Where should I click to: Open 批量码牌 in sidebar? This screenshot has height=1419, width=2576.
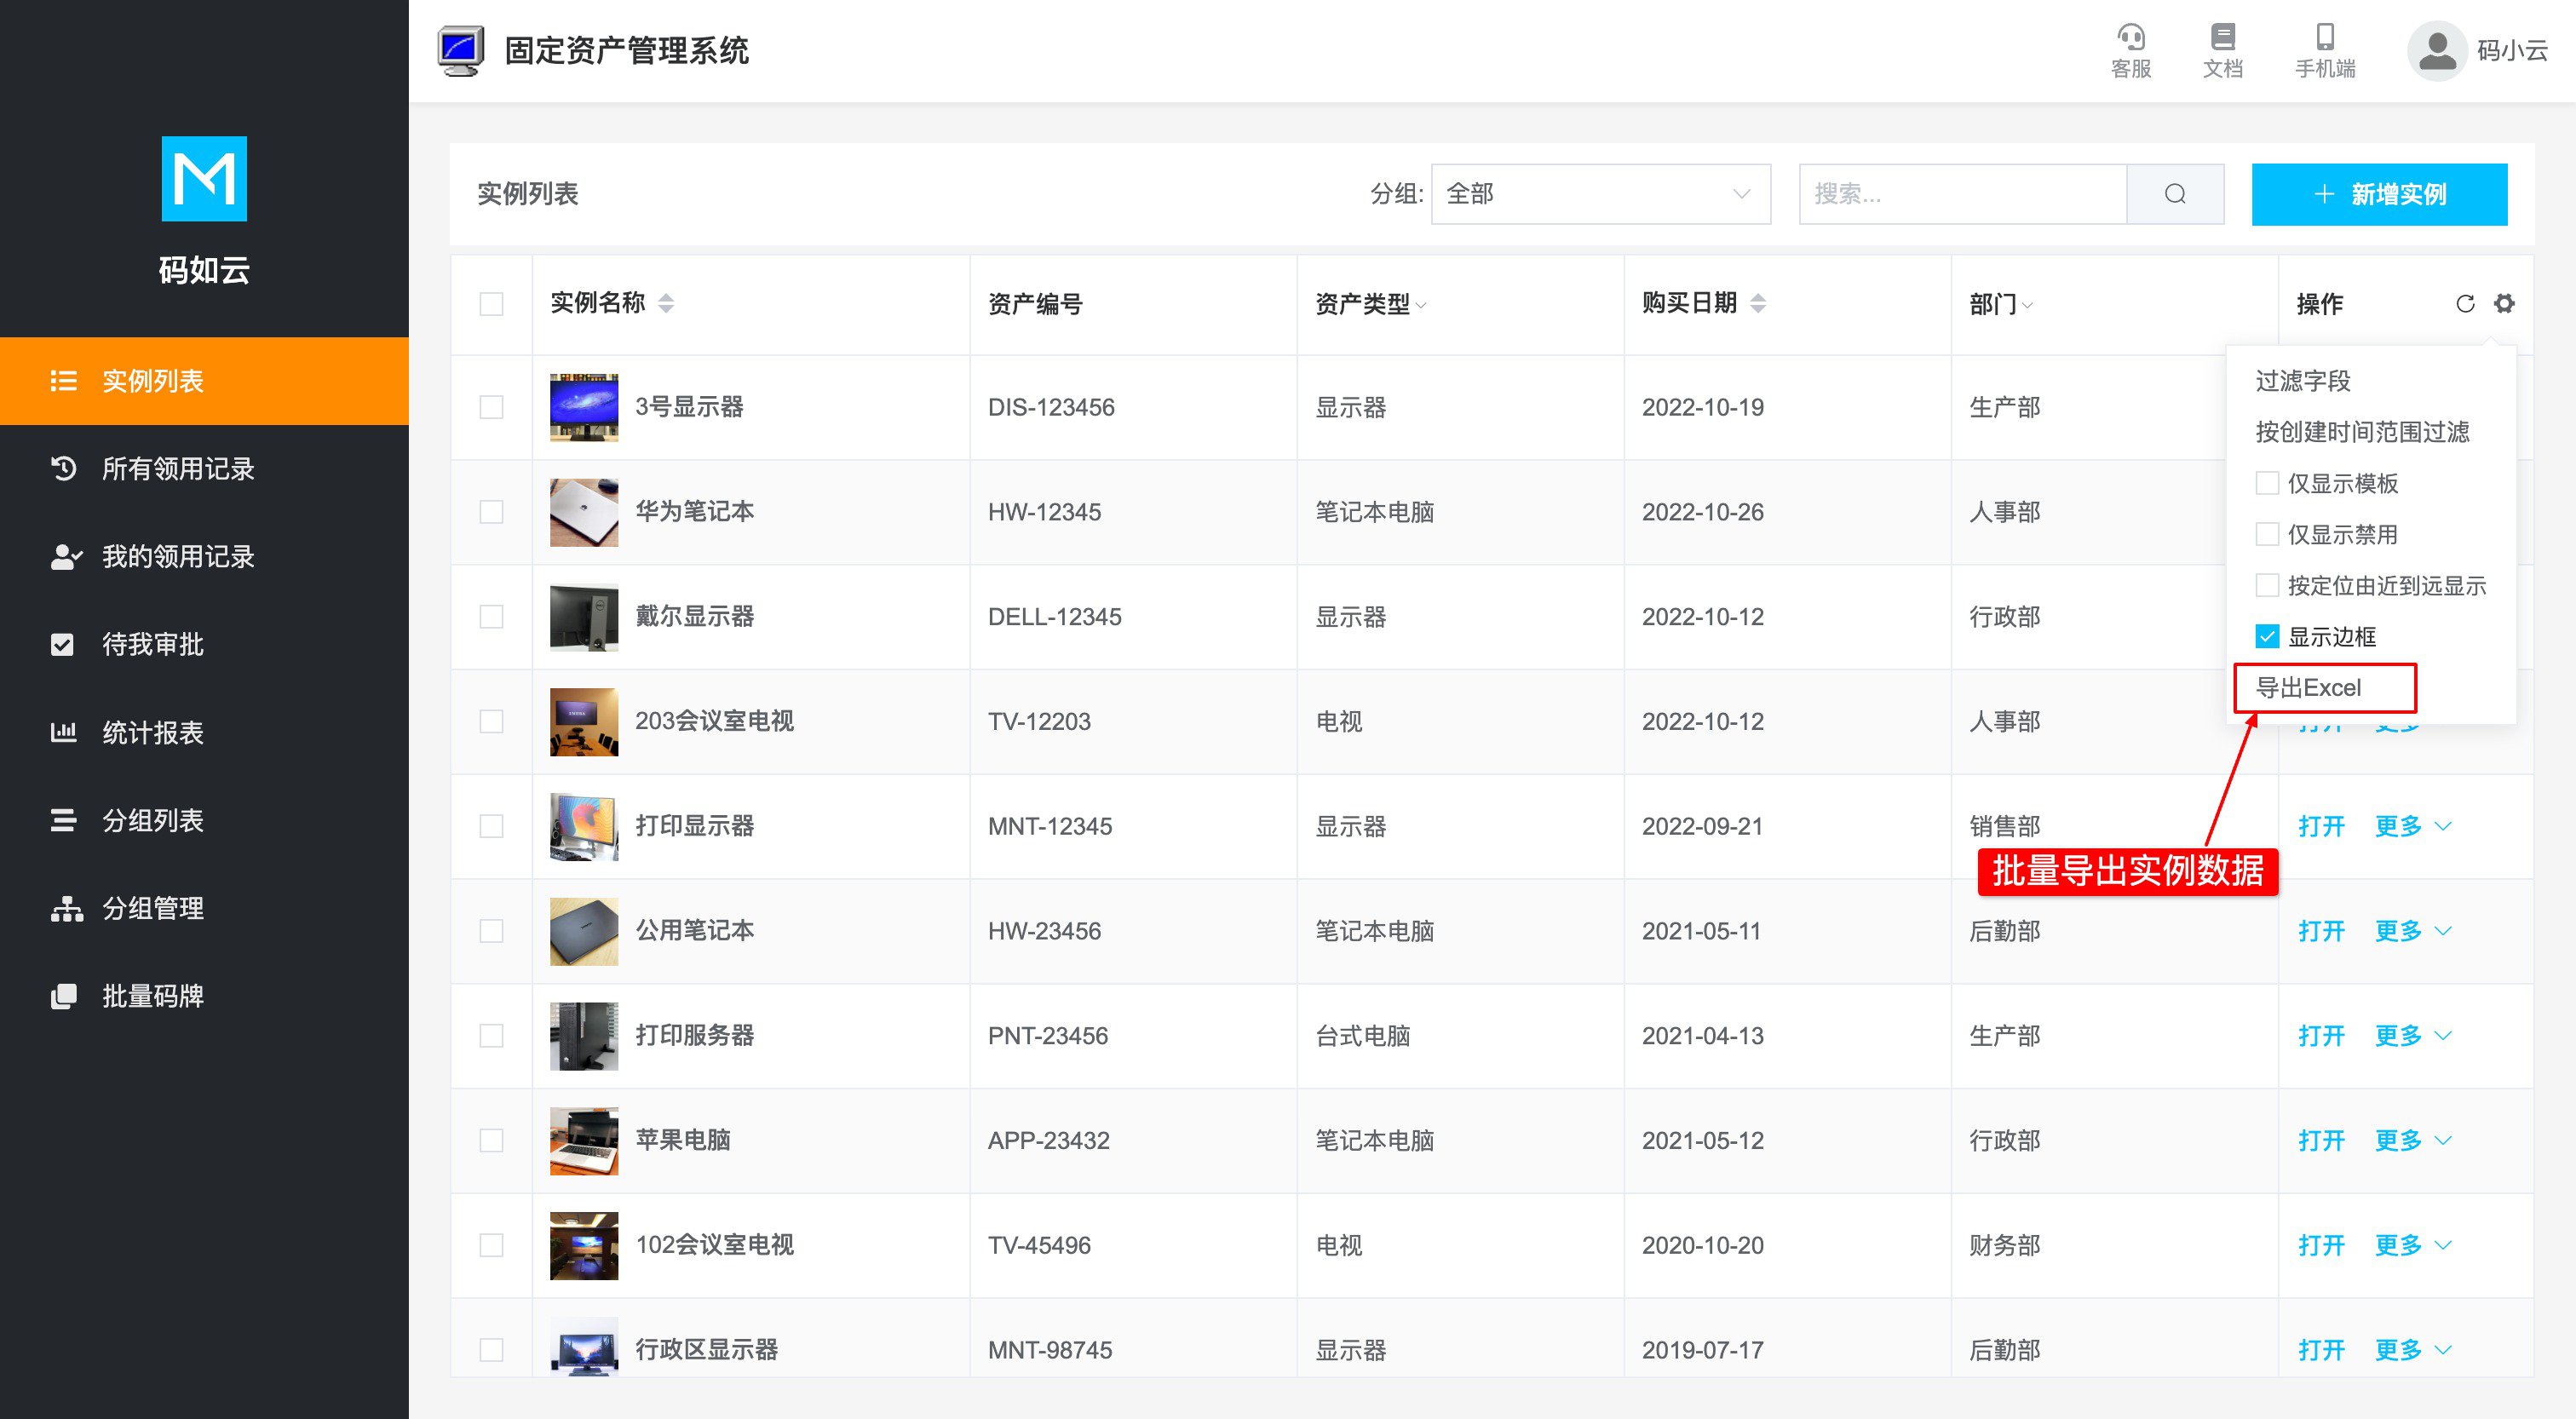click(204, 997)
